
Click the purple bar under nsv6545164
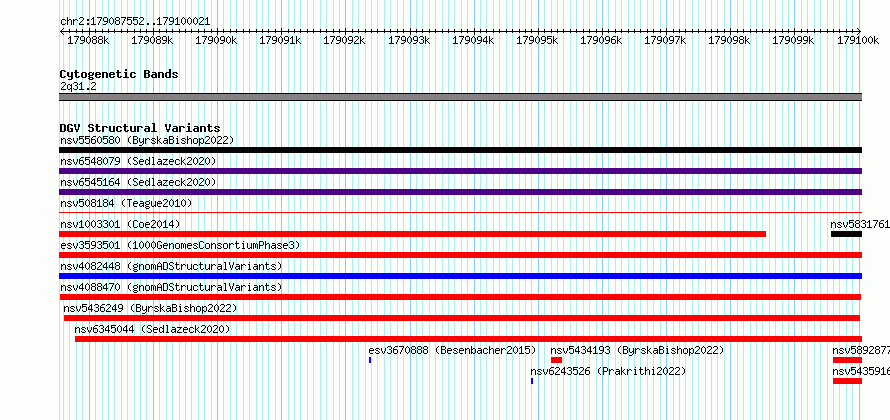click(460, 192)
